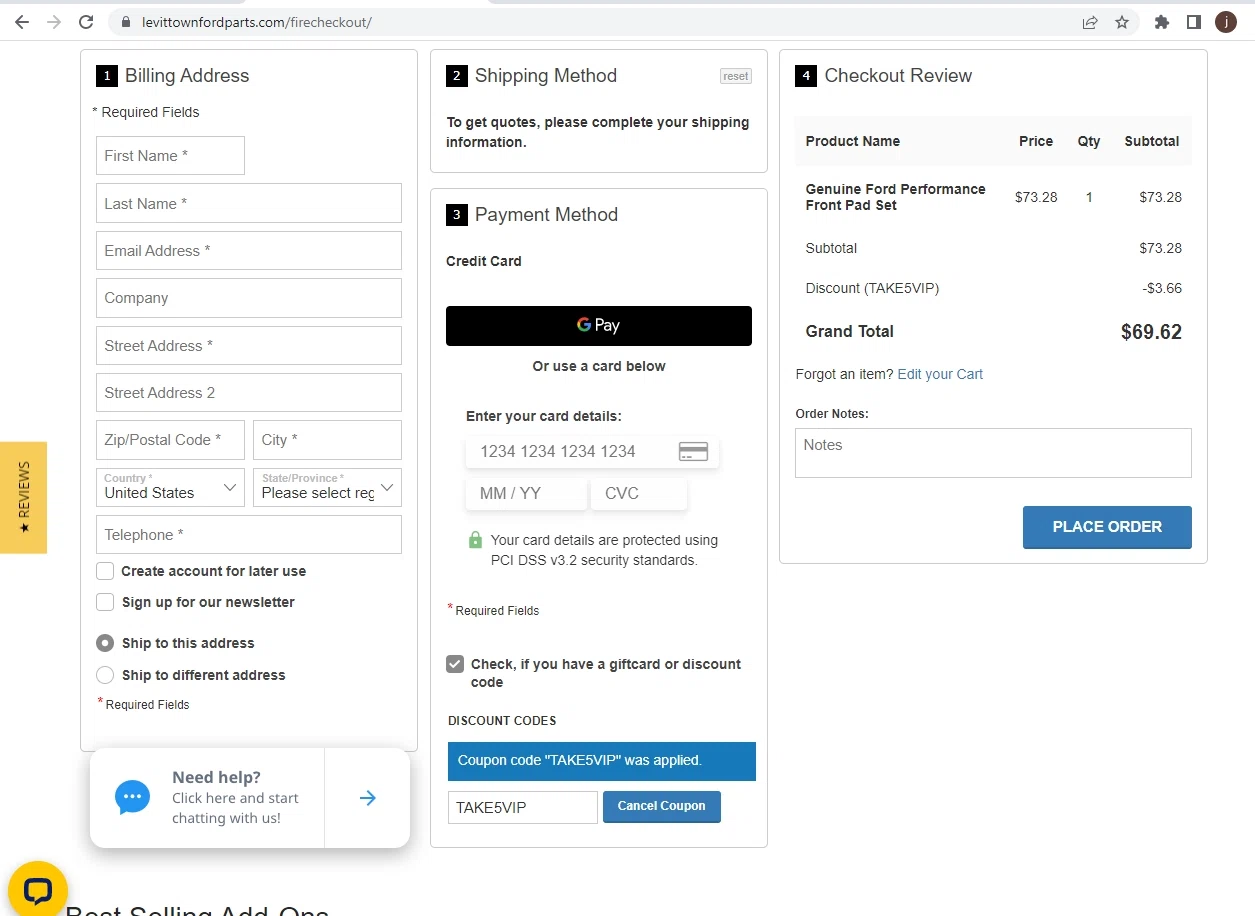Click the Street Address 2 field

pos(249,393)
